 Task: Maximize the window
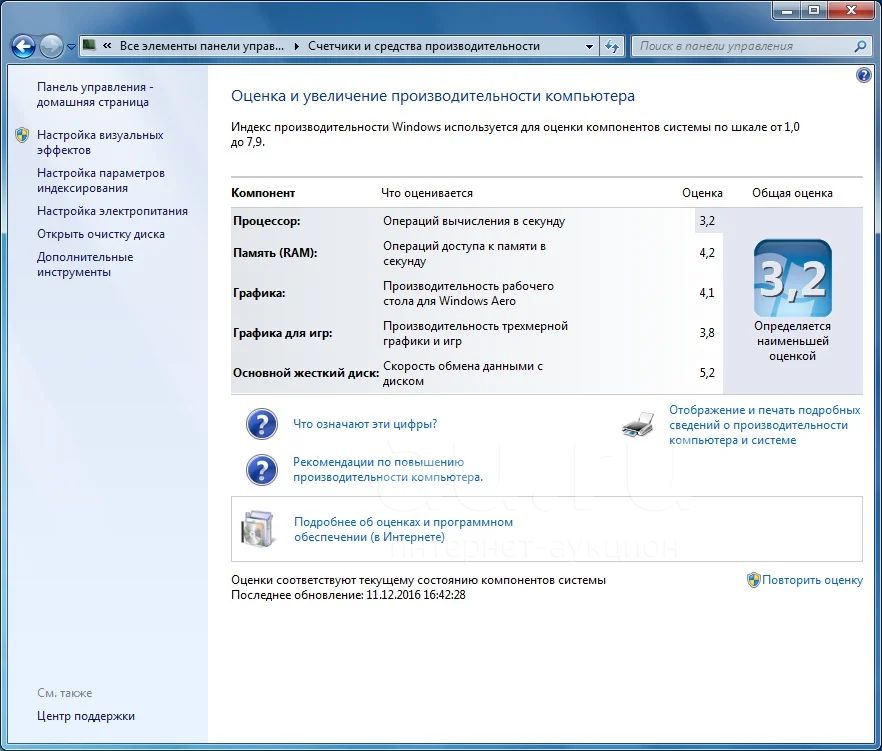click(813, 10)
